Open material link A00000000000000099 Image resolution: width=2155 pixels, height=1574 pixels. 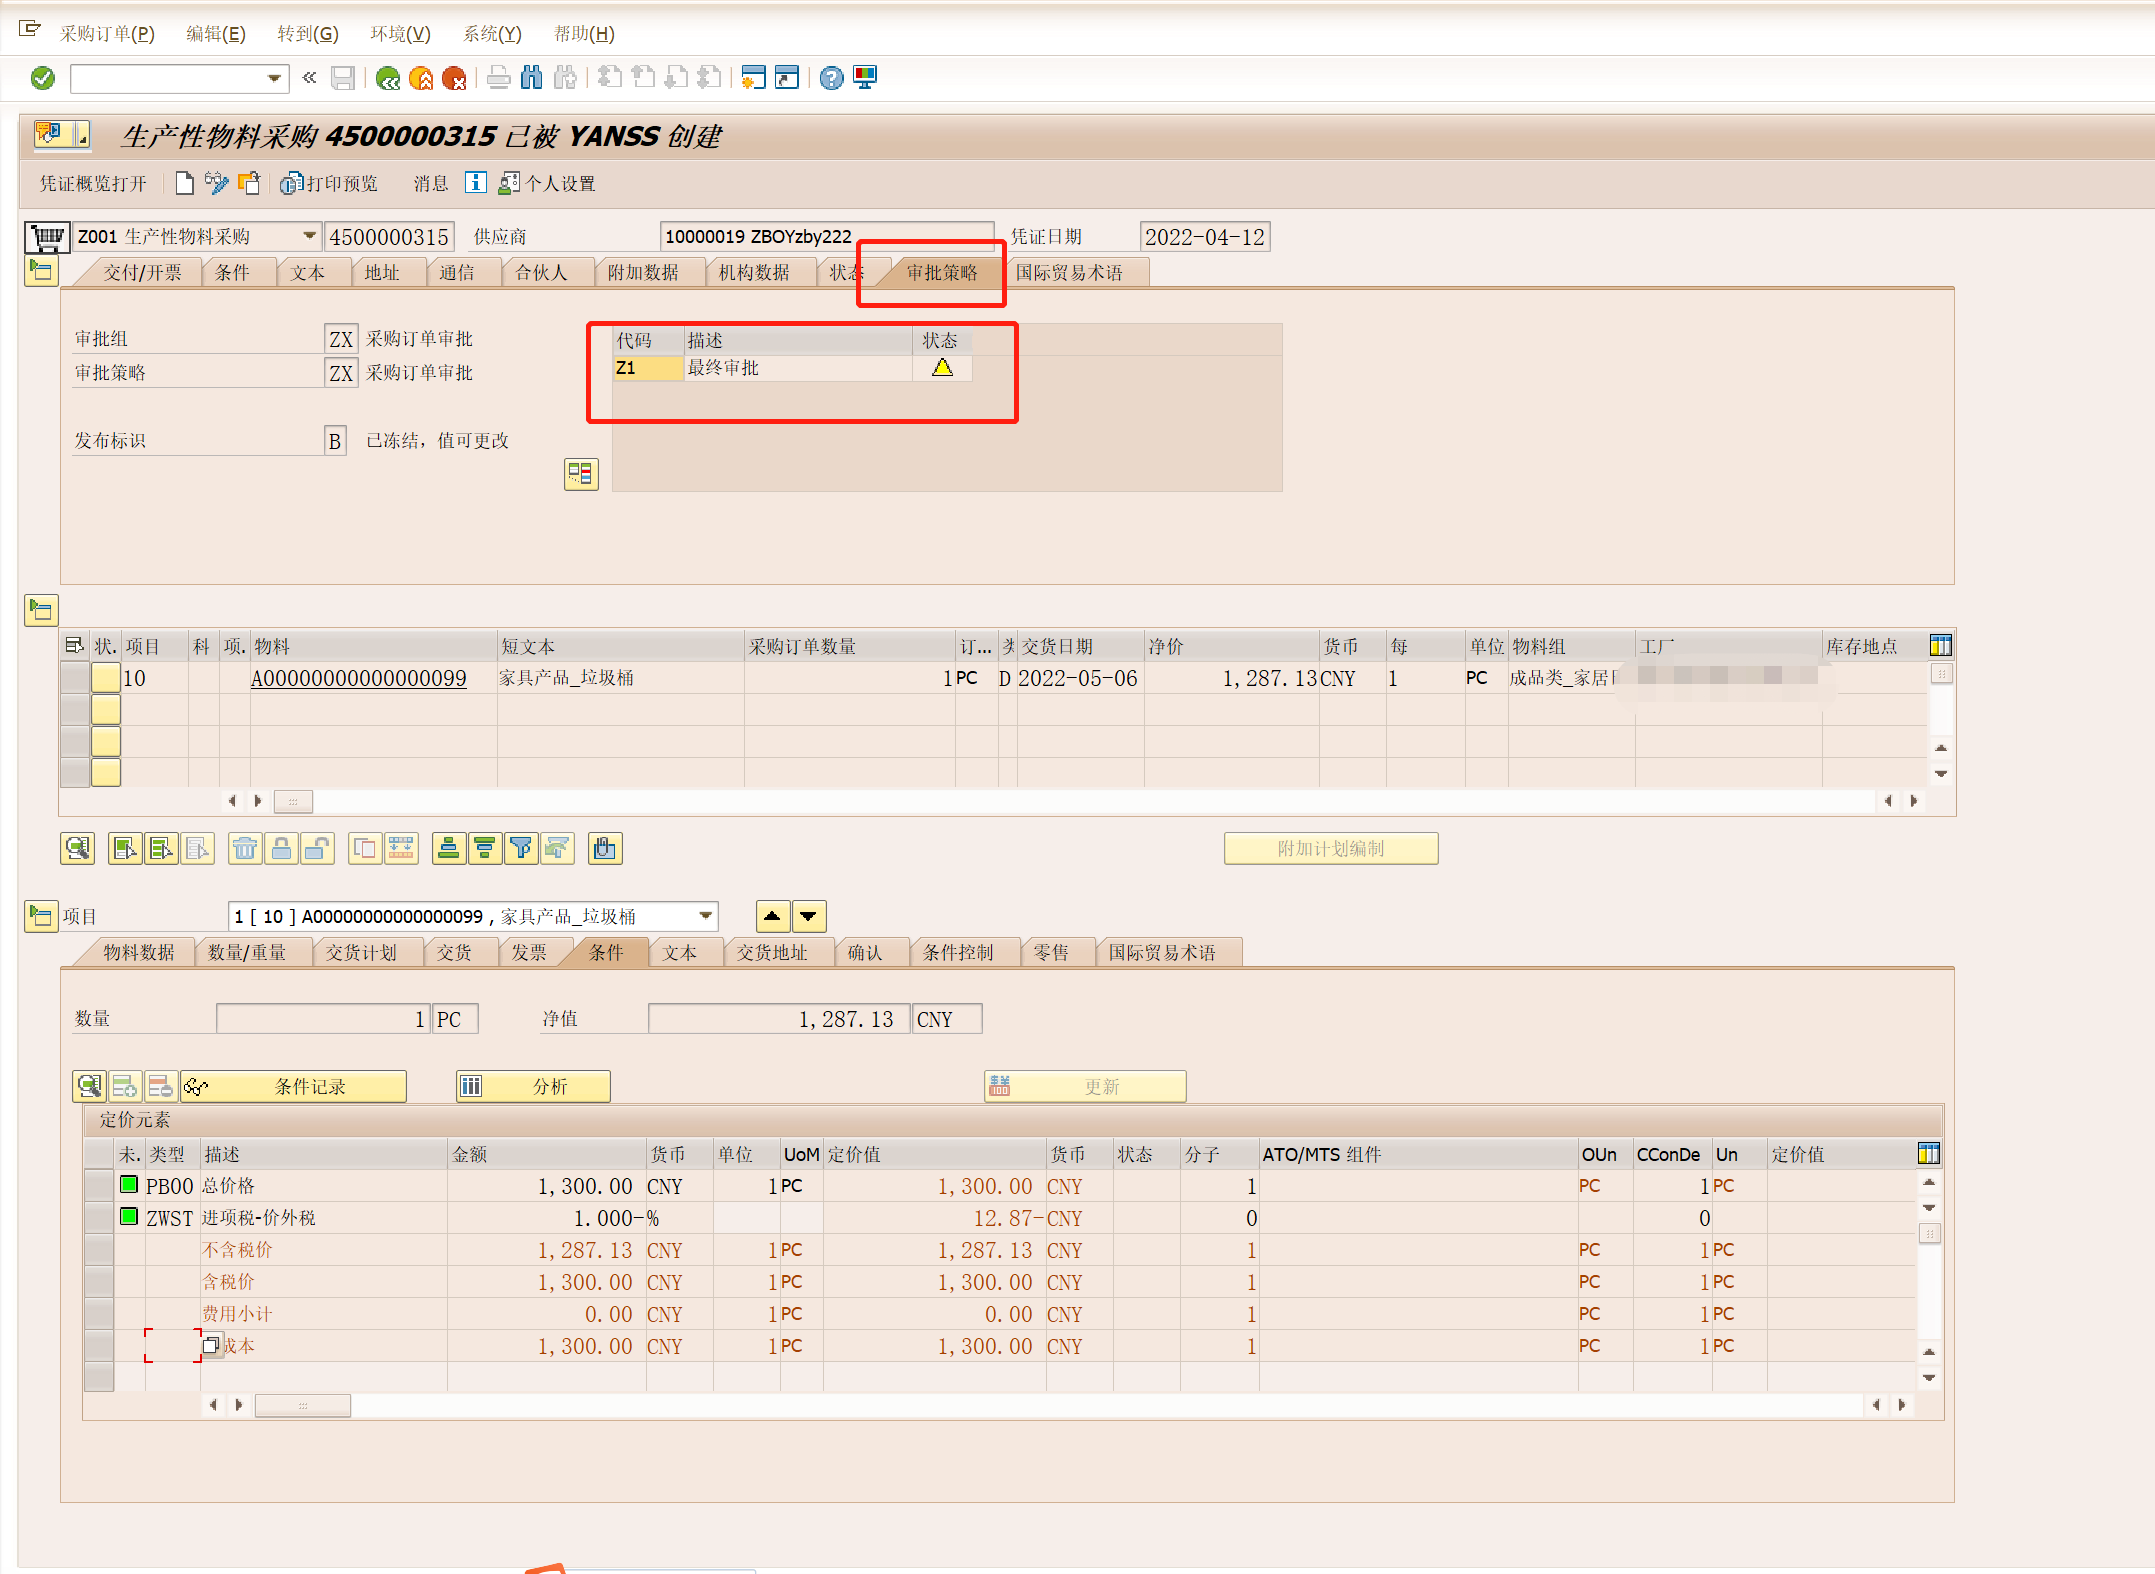coord(358,677)
